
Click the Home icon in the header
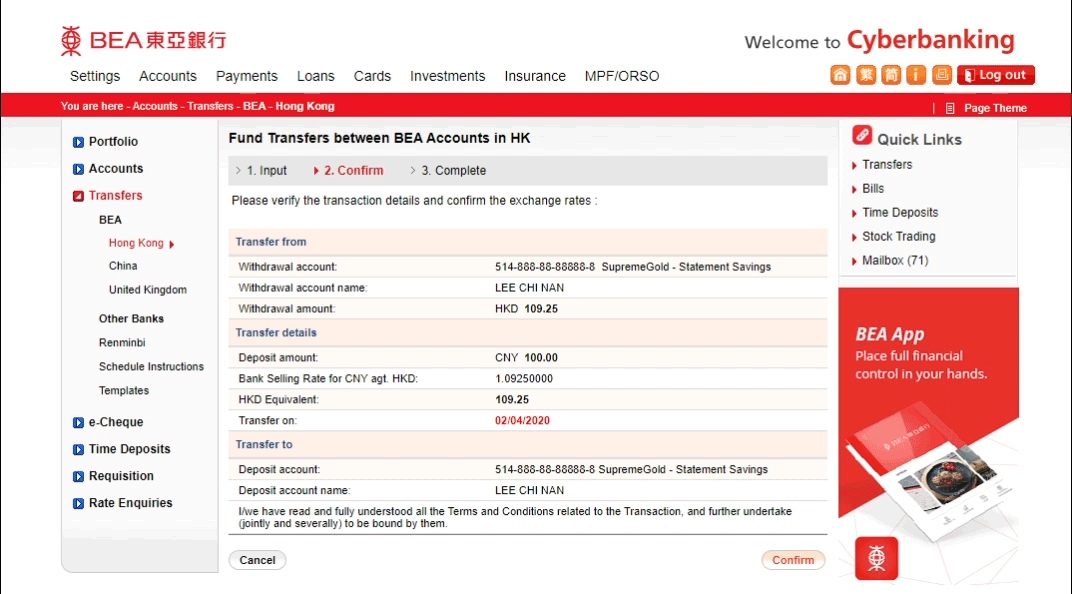click(x=840, y=75)
